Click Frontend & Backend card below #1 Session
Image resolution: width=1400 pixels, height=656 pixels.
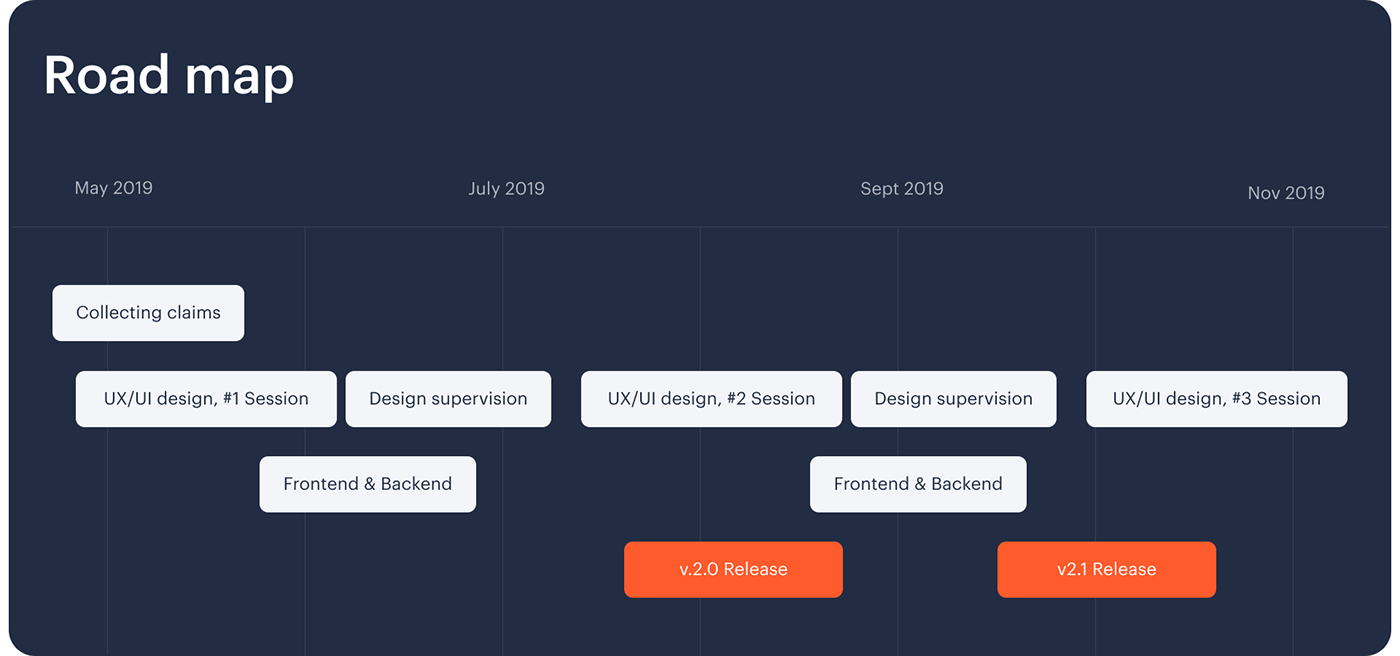367,484
